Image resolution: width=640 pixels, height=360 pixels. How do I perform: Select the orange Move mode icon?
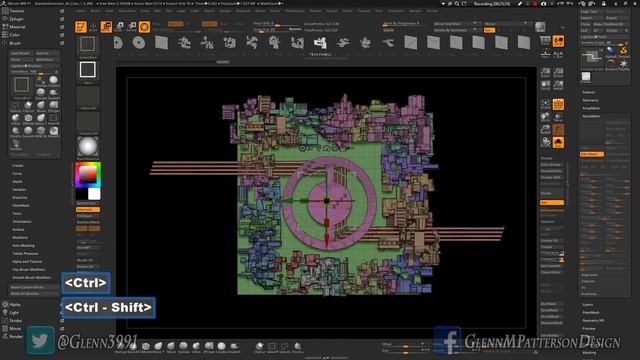pyautogui.click(x=106, y=27)
